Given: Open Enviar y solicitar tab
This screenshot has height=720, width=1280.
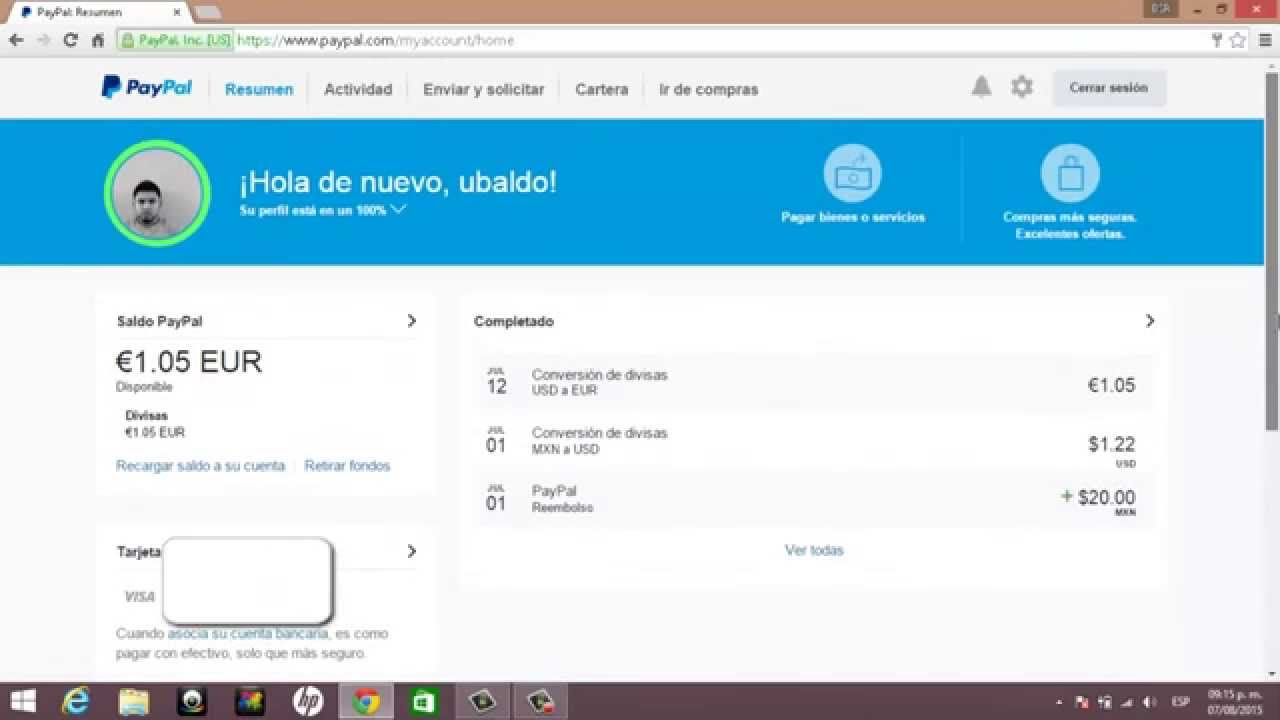Looking at the screenshot, I should tap(484, 89).
